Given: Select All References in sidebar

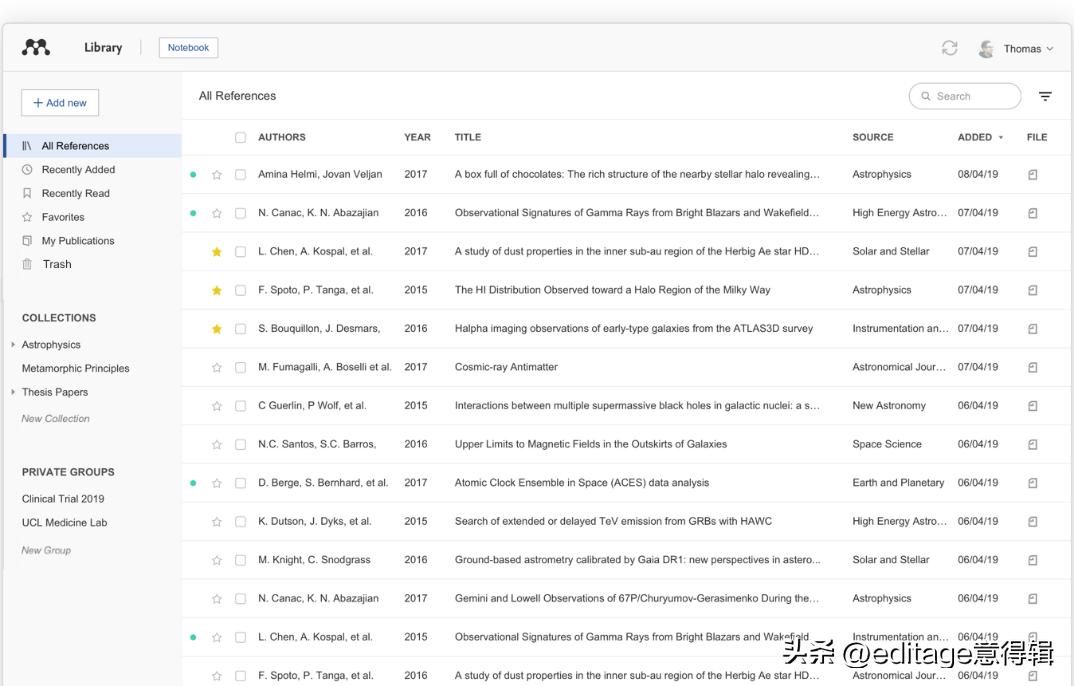Looking at the screenshot, I should pos(92,146).
